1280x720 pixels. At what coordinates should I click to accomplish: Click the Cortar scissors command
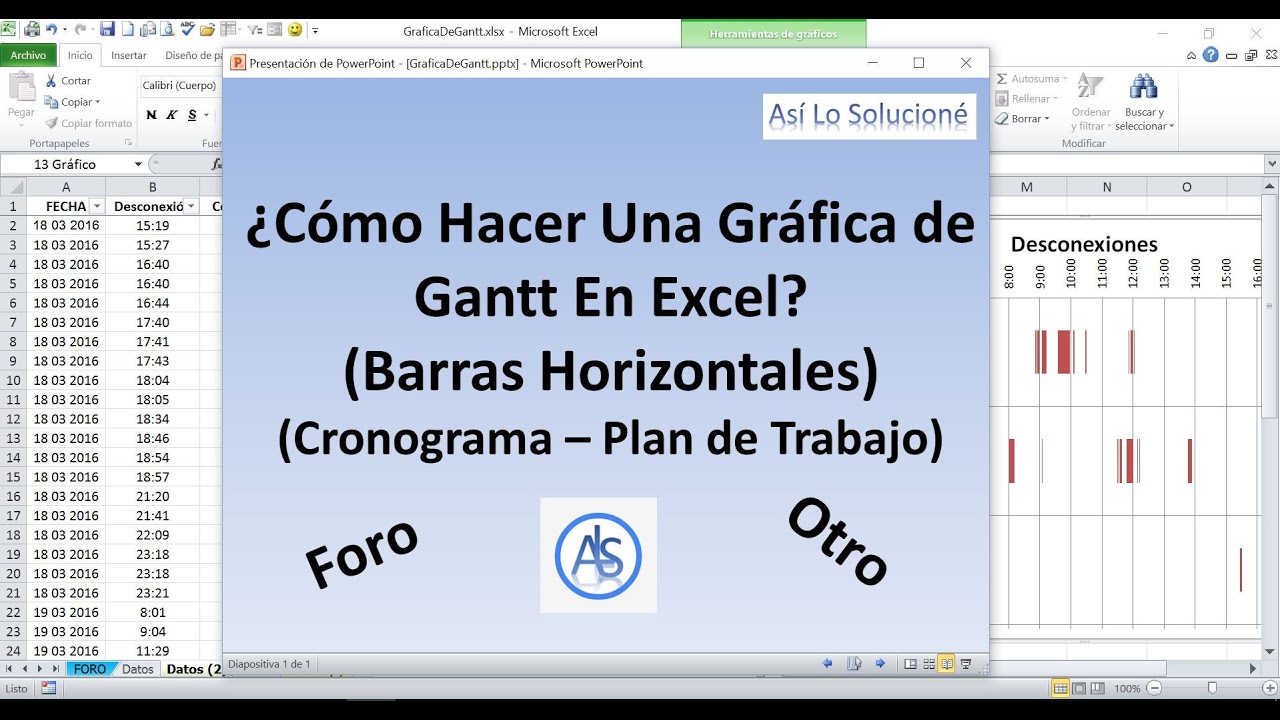(68, 80)
